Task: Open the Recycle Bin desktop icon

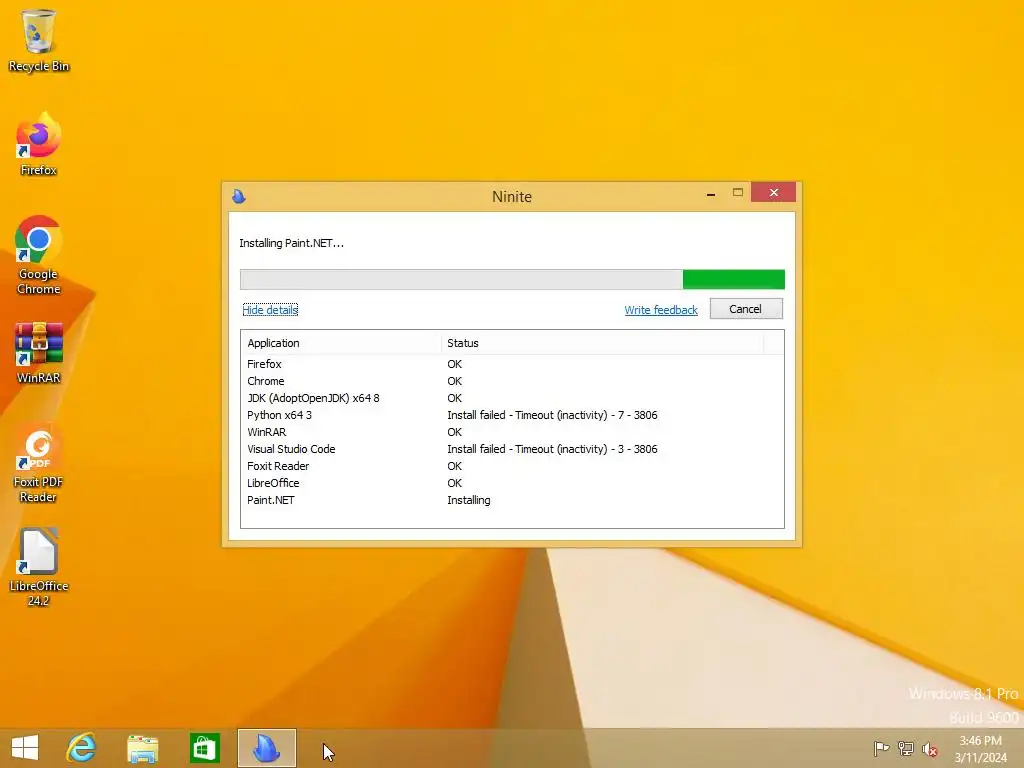Action: pyautogui.click(x=39, y=40)
